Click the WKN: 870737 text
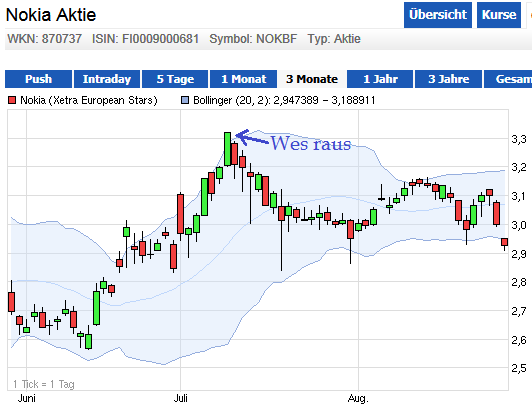532x409 pixels. (x=44, y=39)
